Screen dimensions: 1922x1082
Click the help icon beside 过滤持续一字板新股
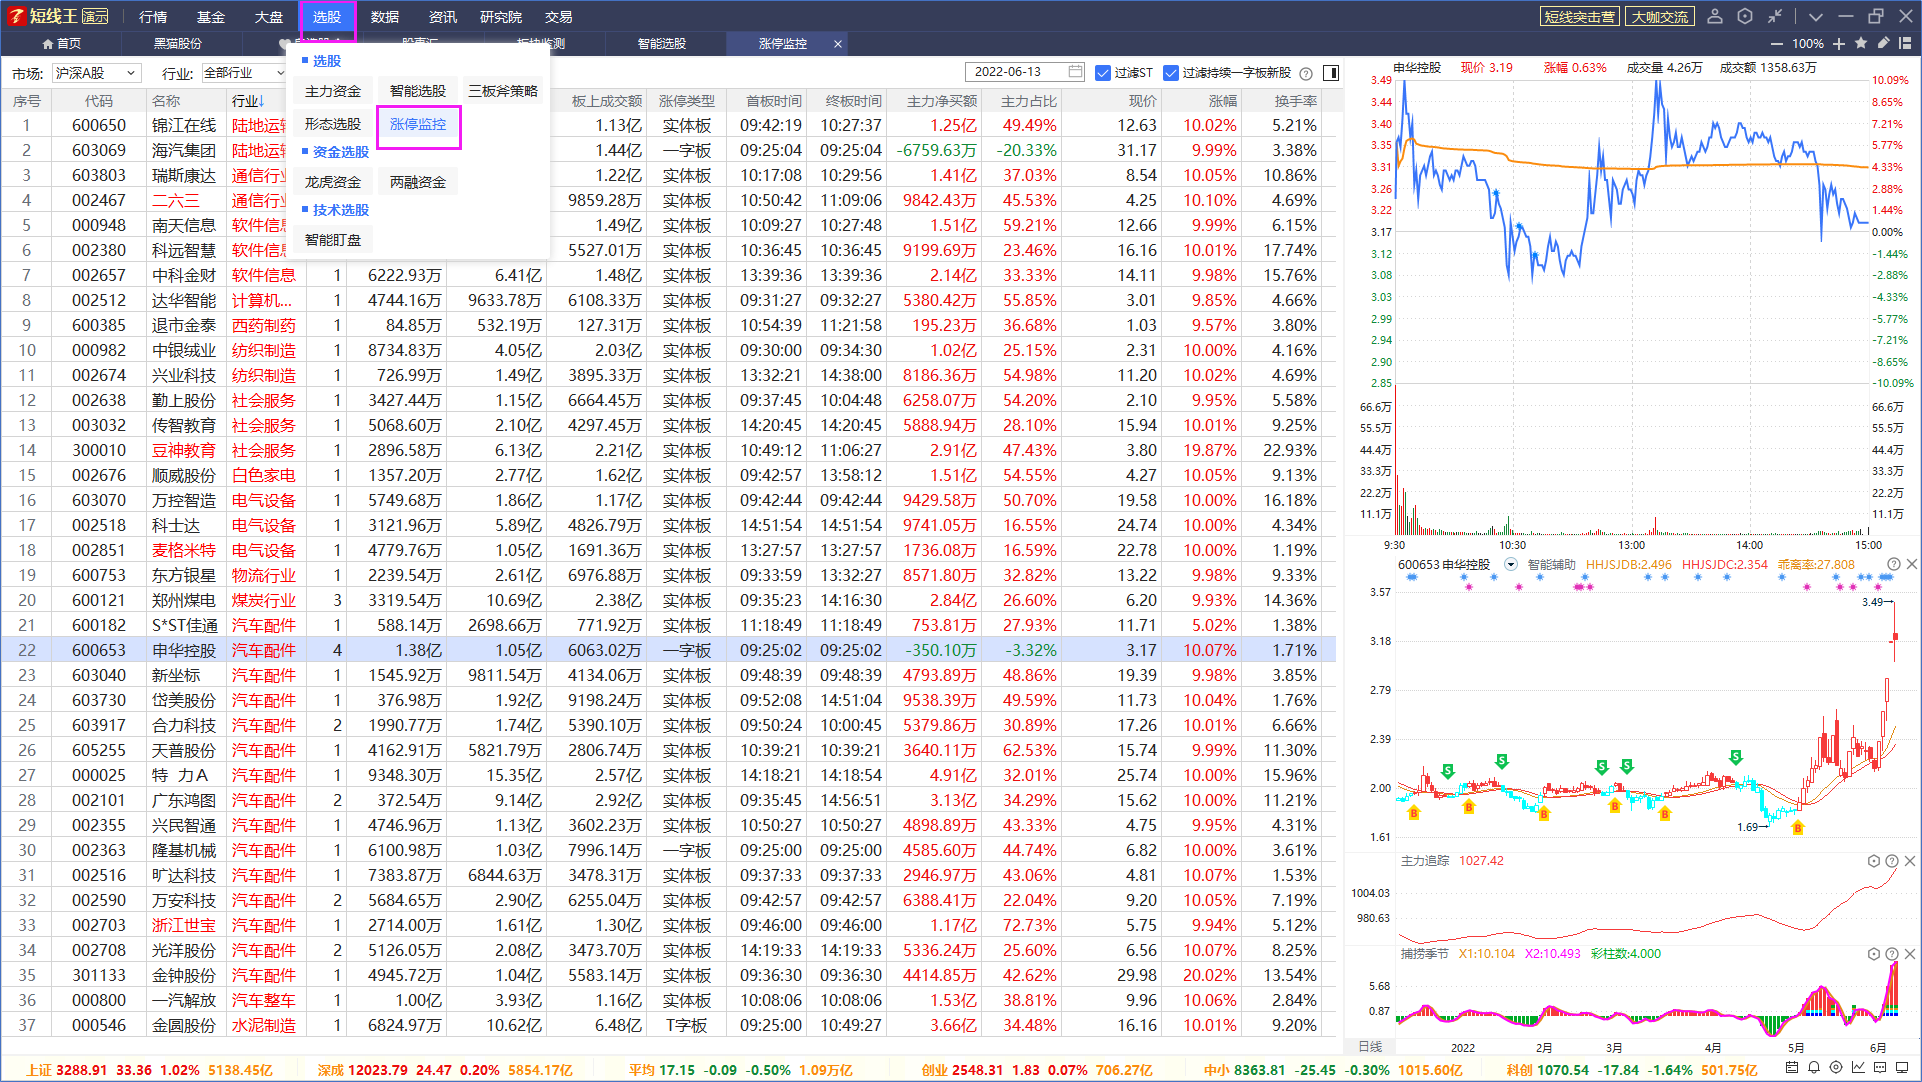[x=1306, y=73]
